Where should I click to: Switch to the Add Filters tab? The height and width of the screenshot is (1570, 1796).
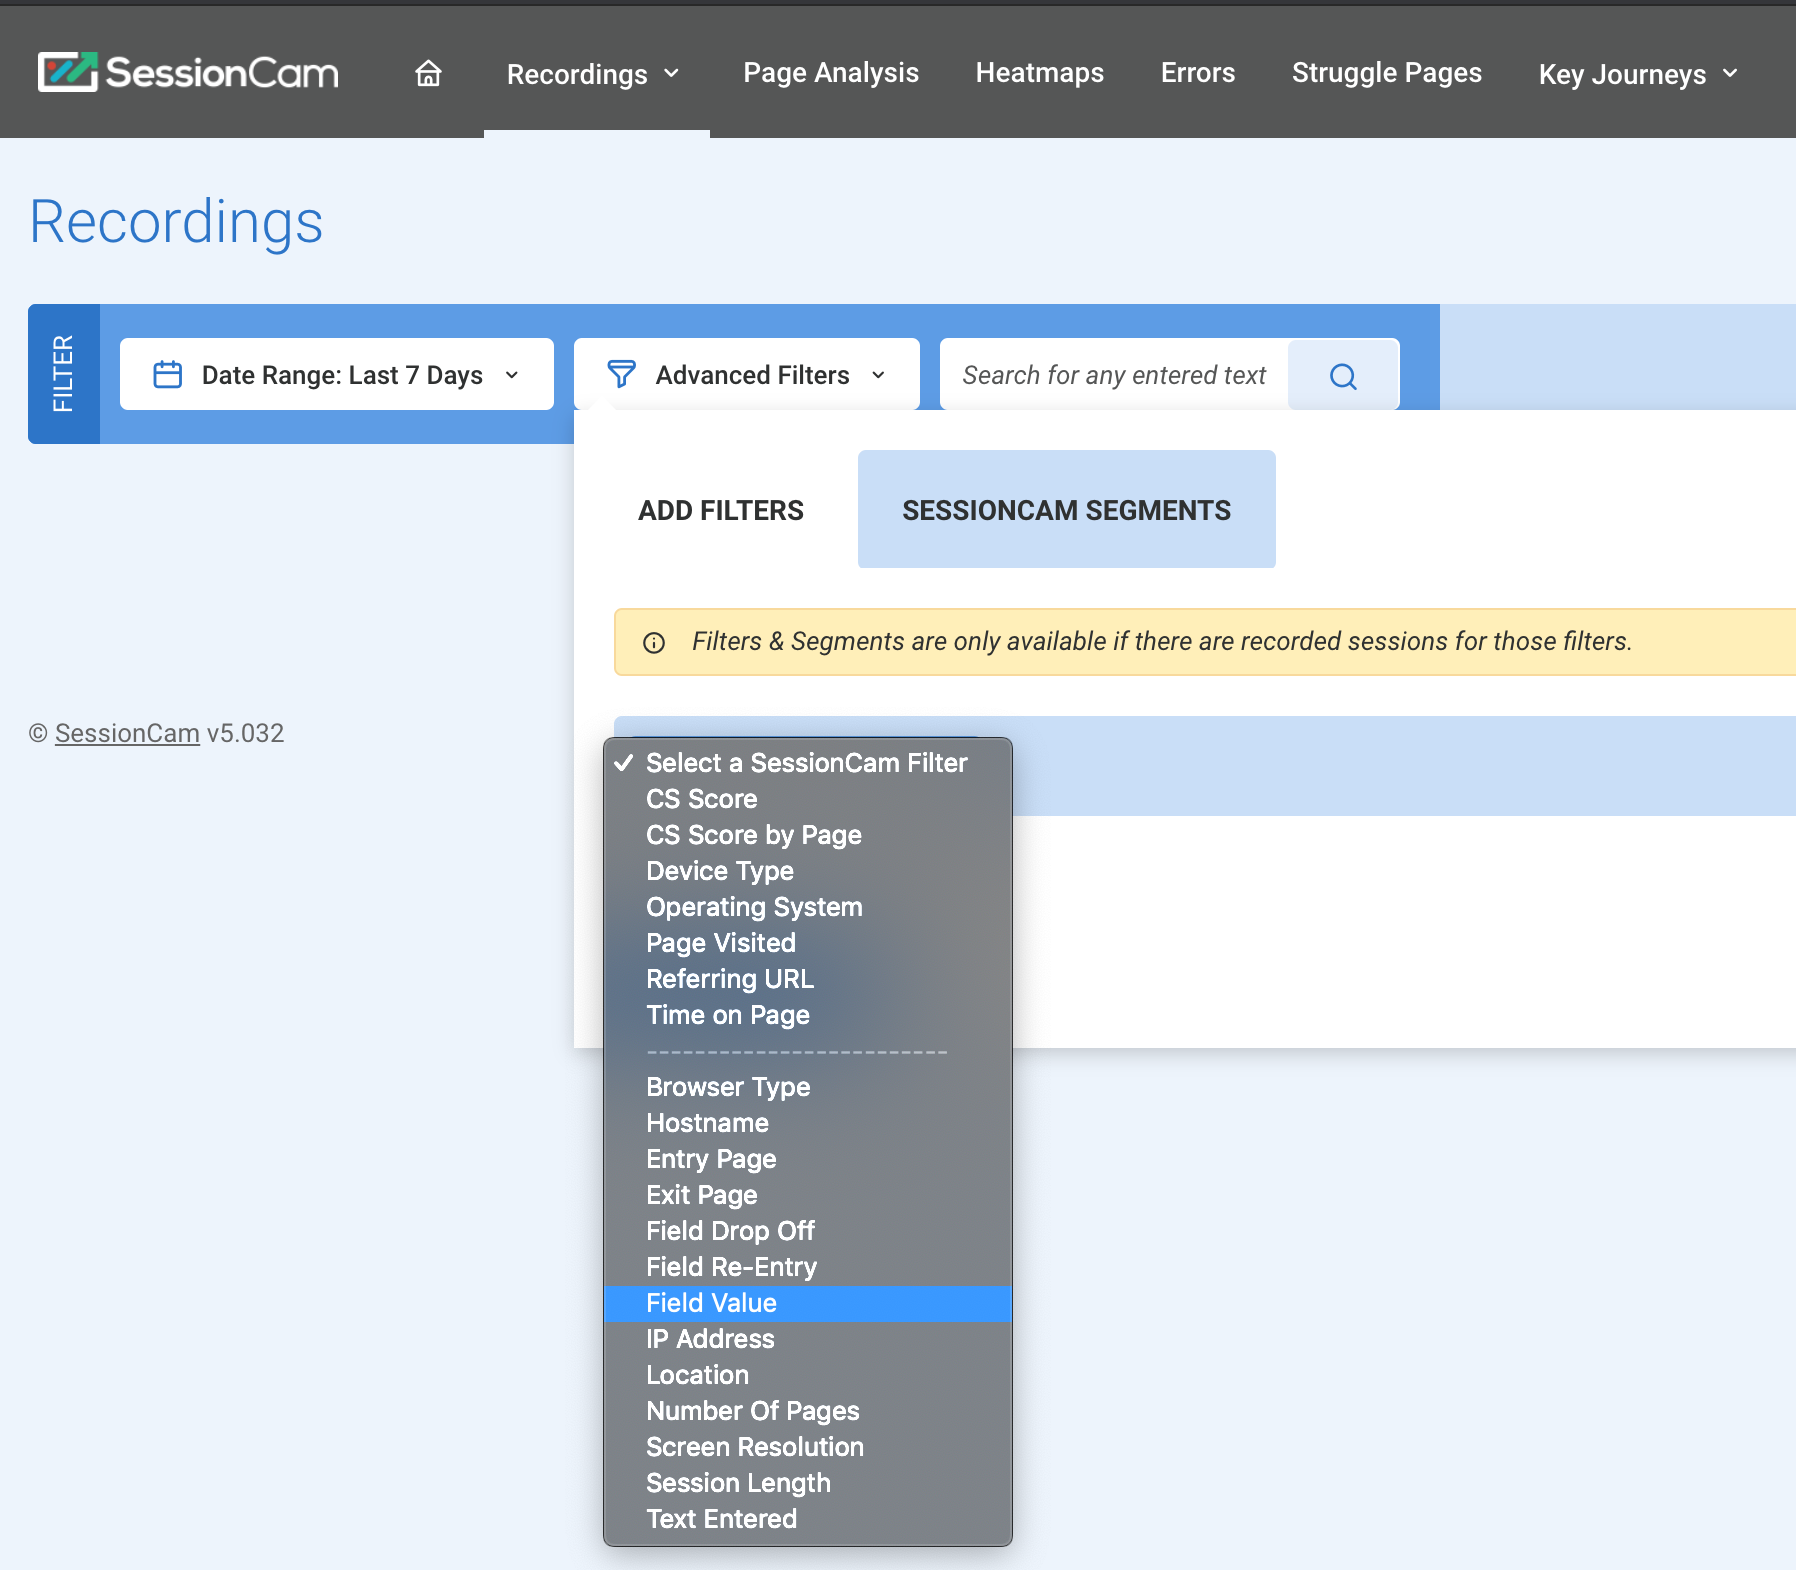[720, 510]
